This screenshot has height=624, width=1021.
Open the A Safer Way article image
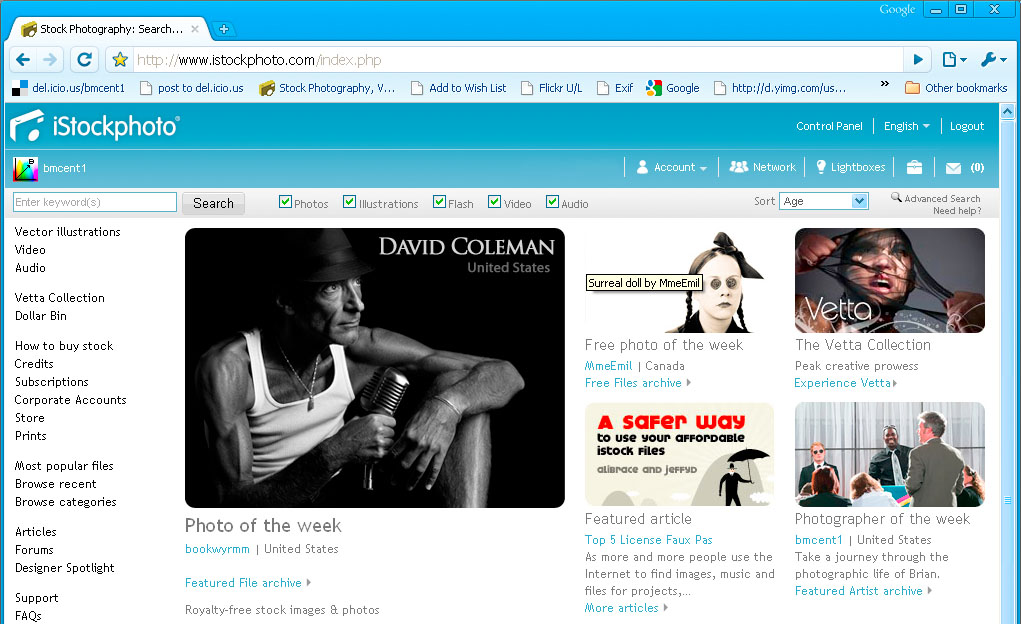(x=679, y=454)
